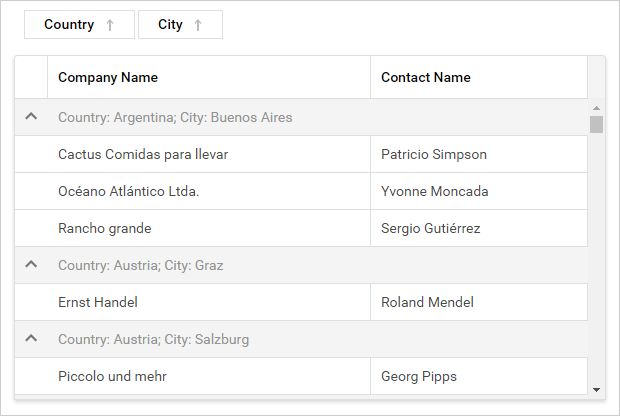
Task: Select the Cactus Comidas para llevar row
Action: (x=143, y=154)
